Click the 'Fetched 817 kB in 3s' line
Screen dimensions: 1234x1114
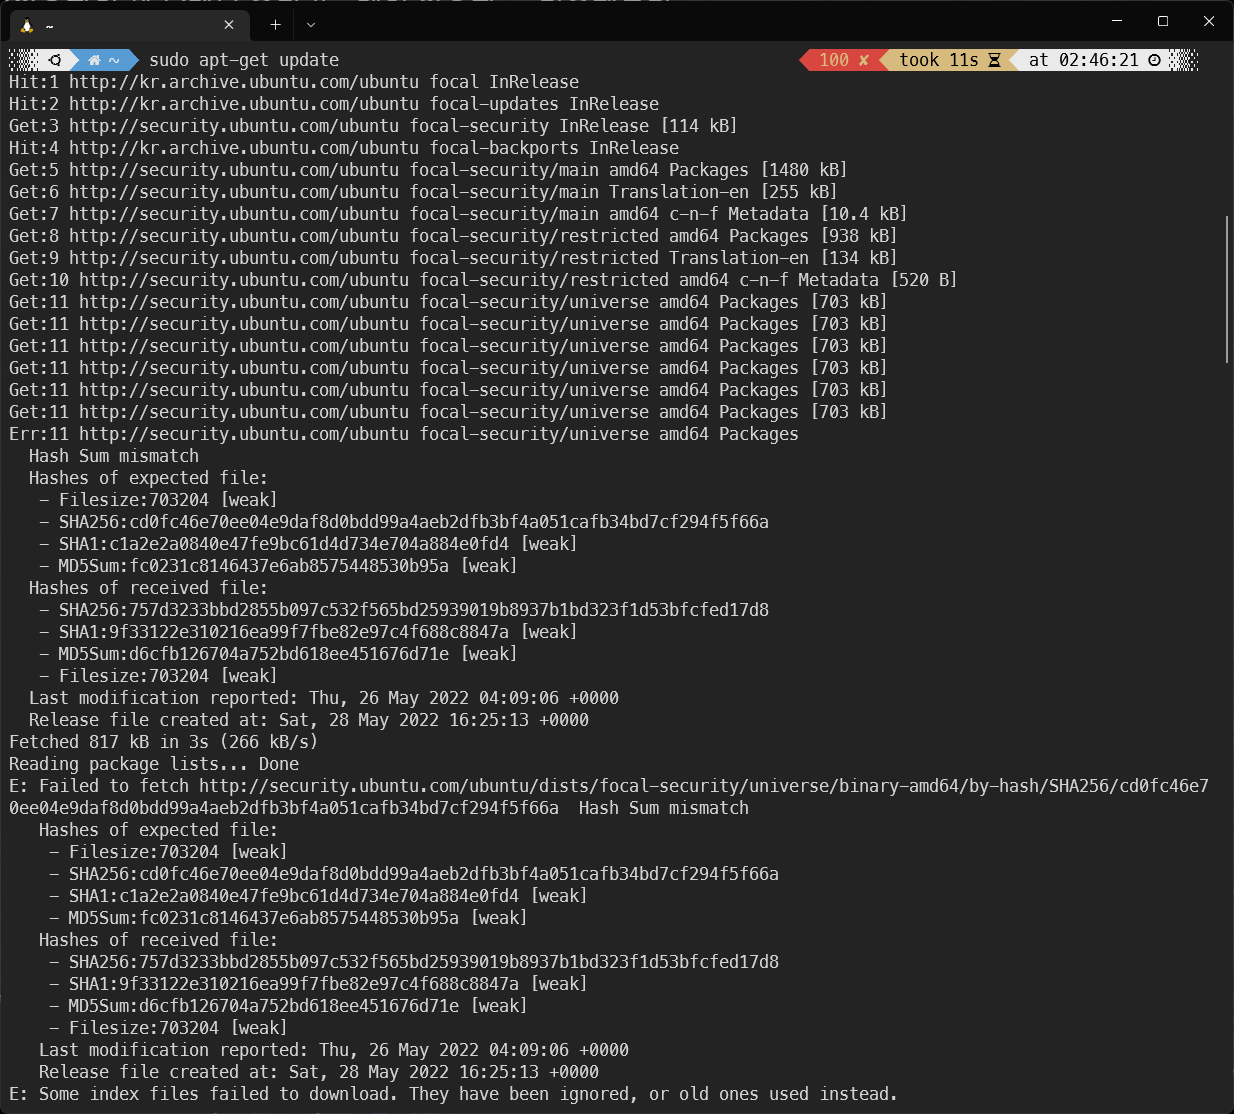click(164, 742)
